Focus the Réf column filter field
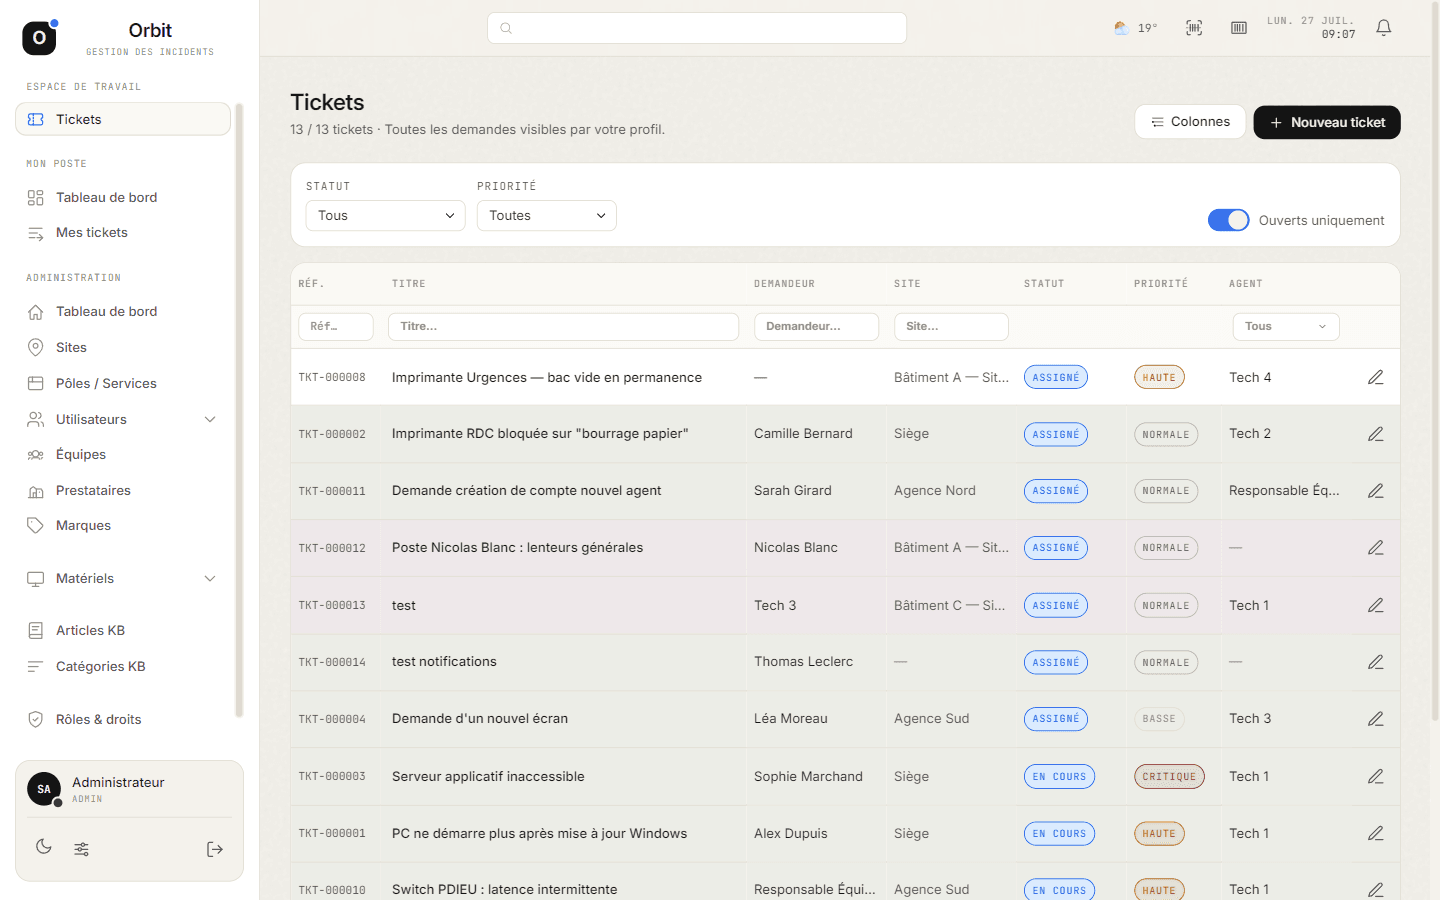 point(336,327)
